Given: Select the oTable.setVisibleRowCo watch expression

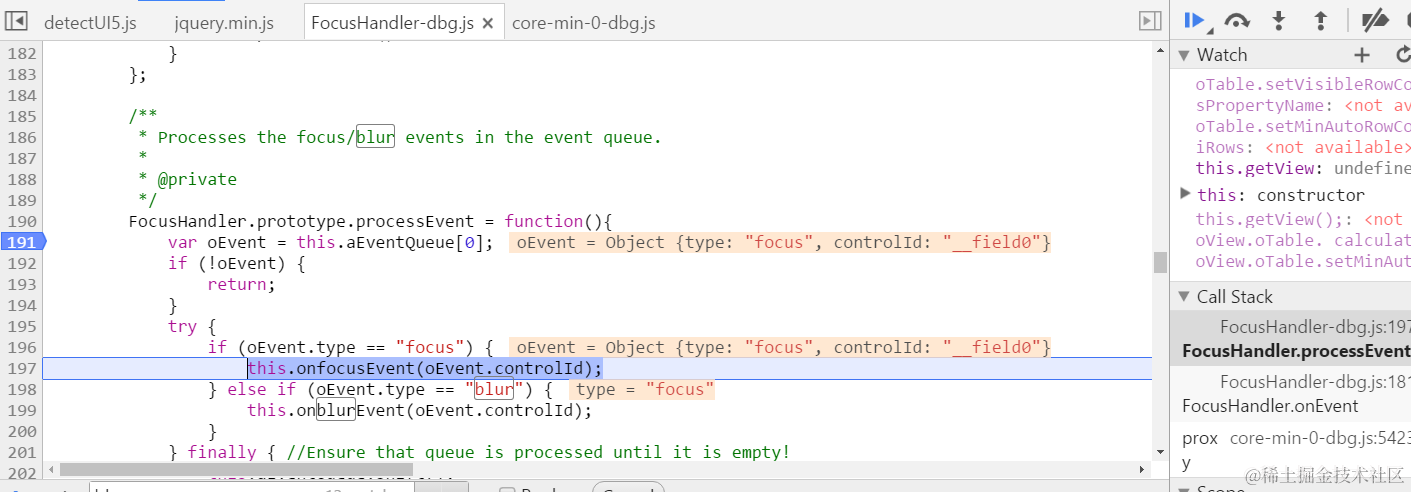Looking at the screenshot, I should tap(1303, 84).
